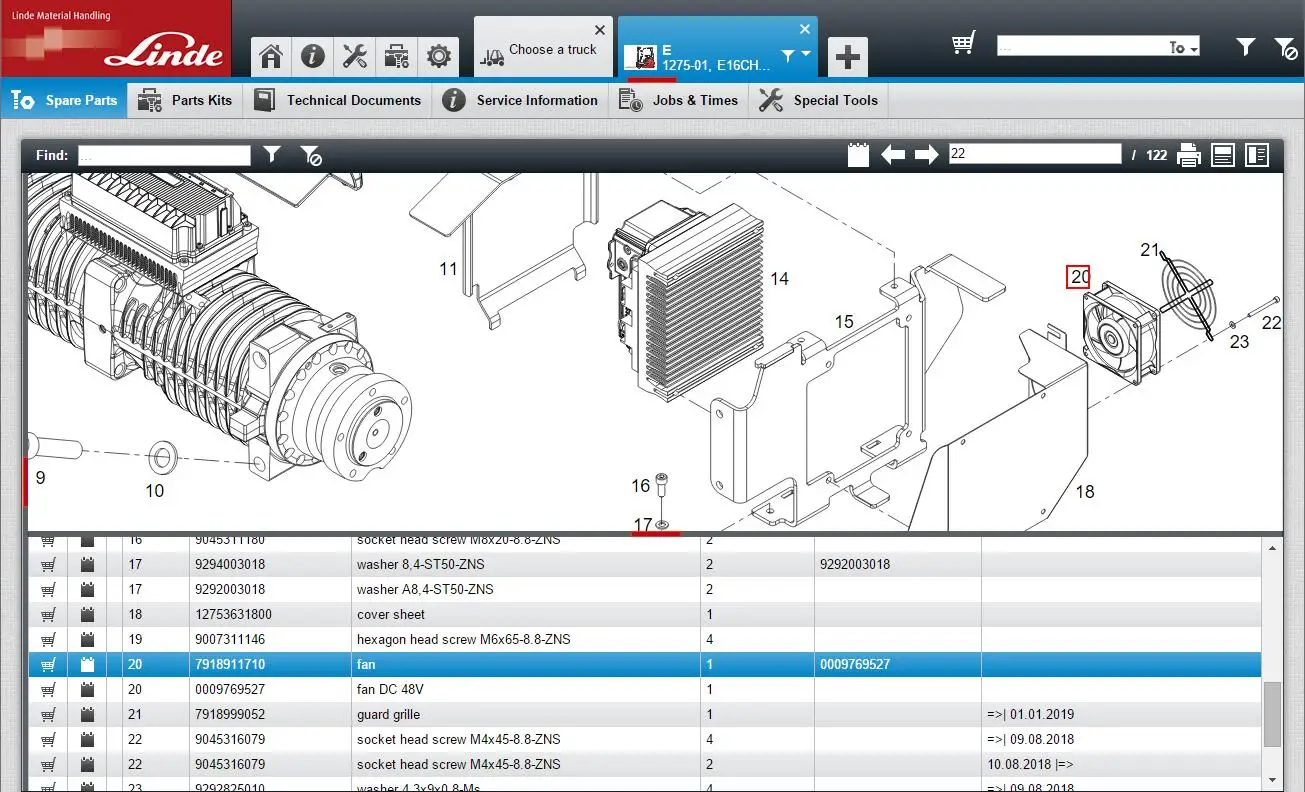
Task: Add hexagon head screw M6x65 to cart
Action: pyautogui.click(x=48, y=640)
